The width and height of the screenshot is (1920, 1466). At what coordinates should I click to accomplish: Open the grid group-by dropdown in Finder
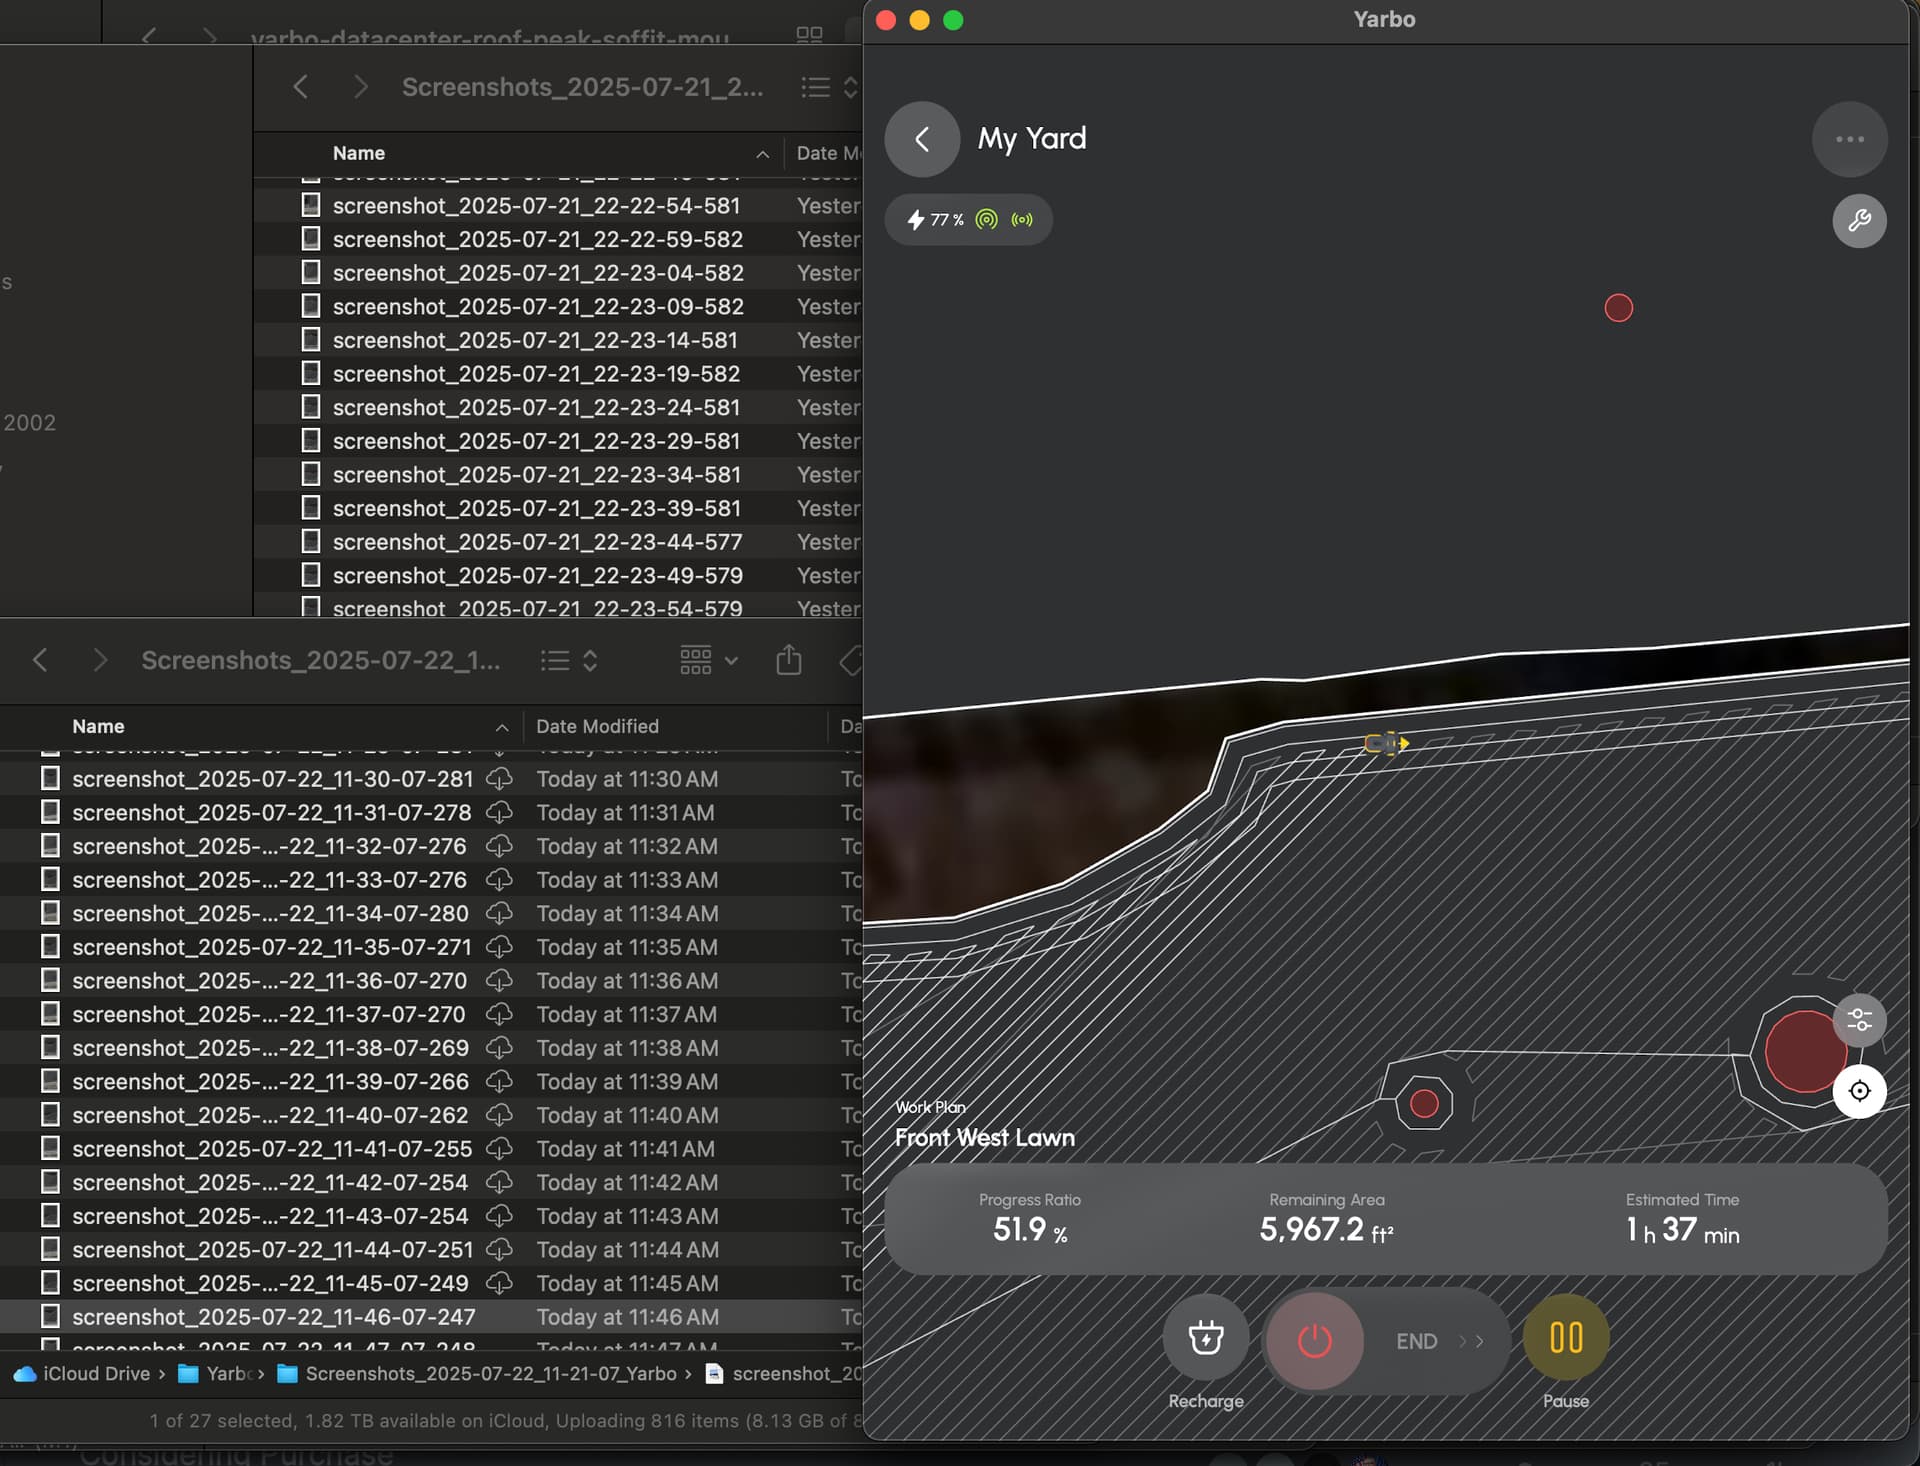click(x=708, y=660)
